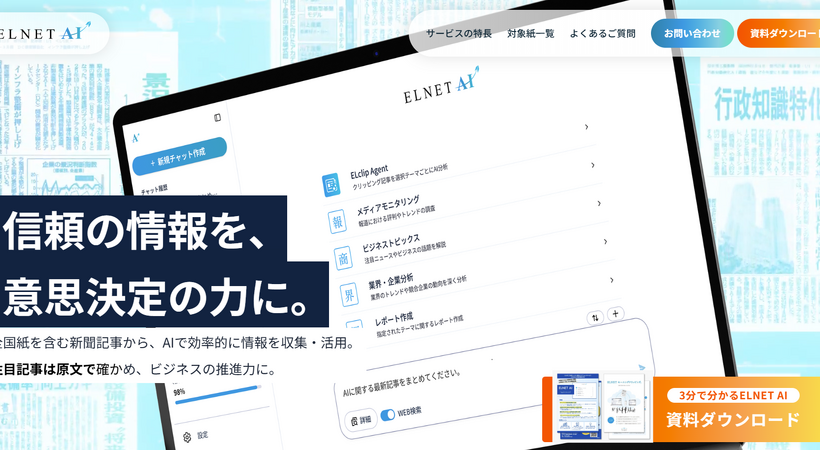Click the 設定 gear icon in the sidebar
820x450 pixels.
pos(187,437)
